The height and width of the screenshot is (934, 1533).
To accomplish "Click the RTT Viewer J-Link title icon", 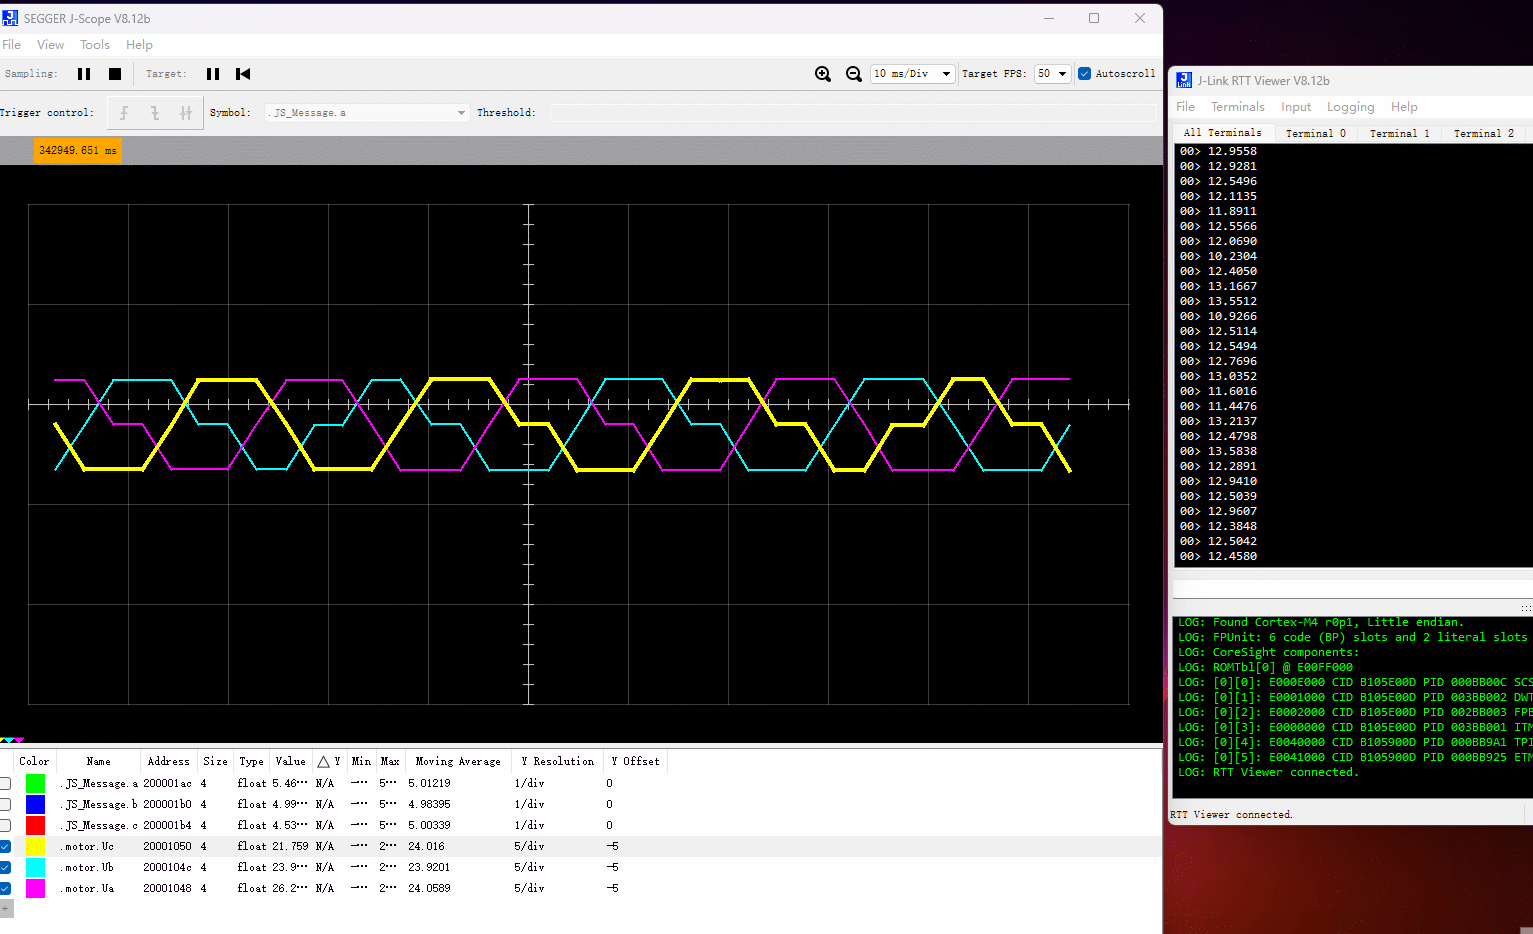I will pos(1184,80).
